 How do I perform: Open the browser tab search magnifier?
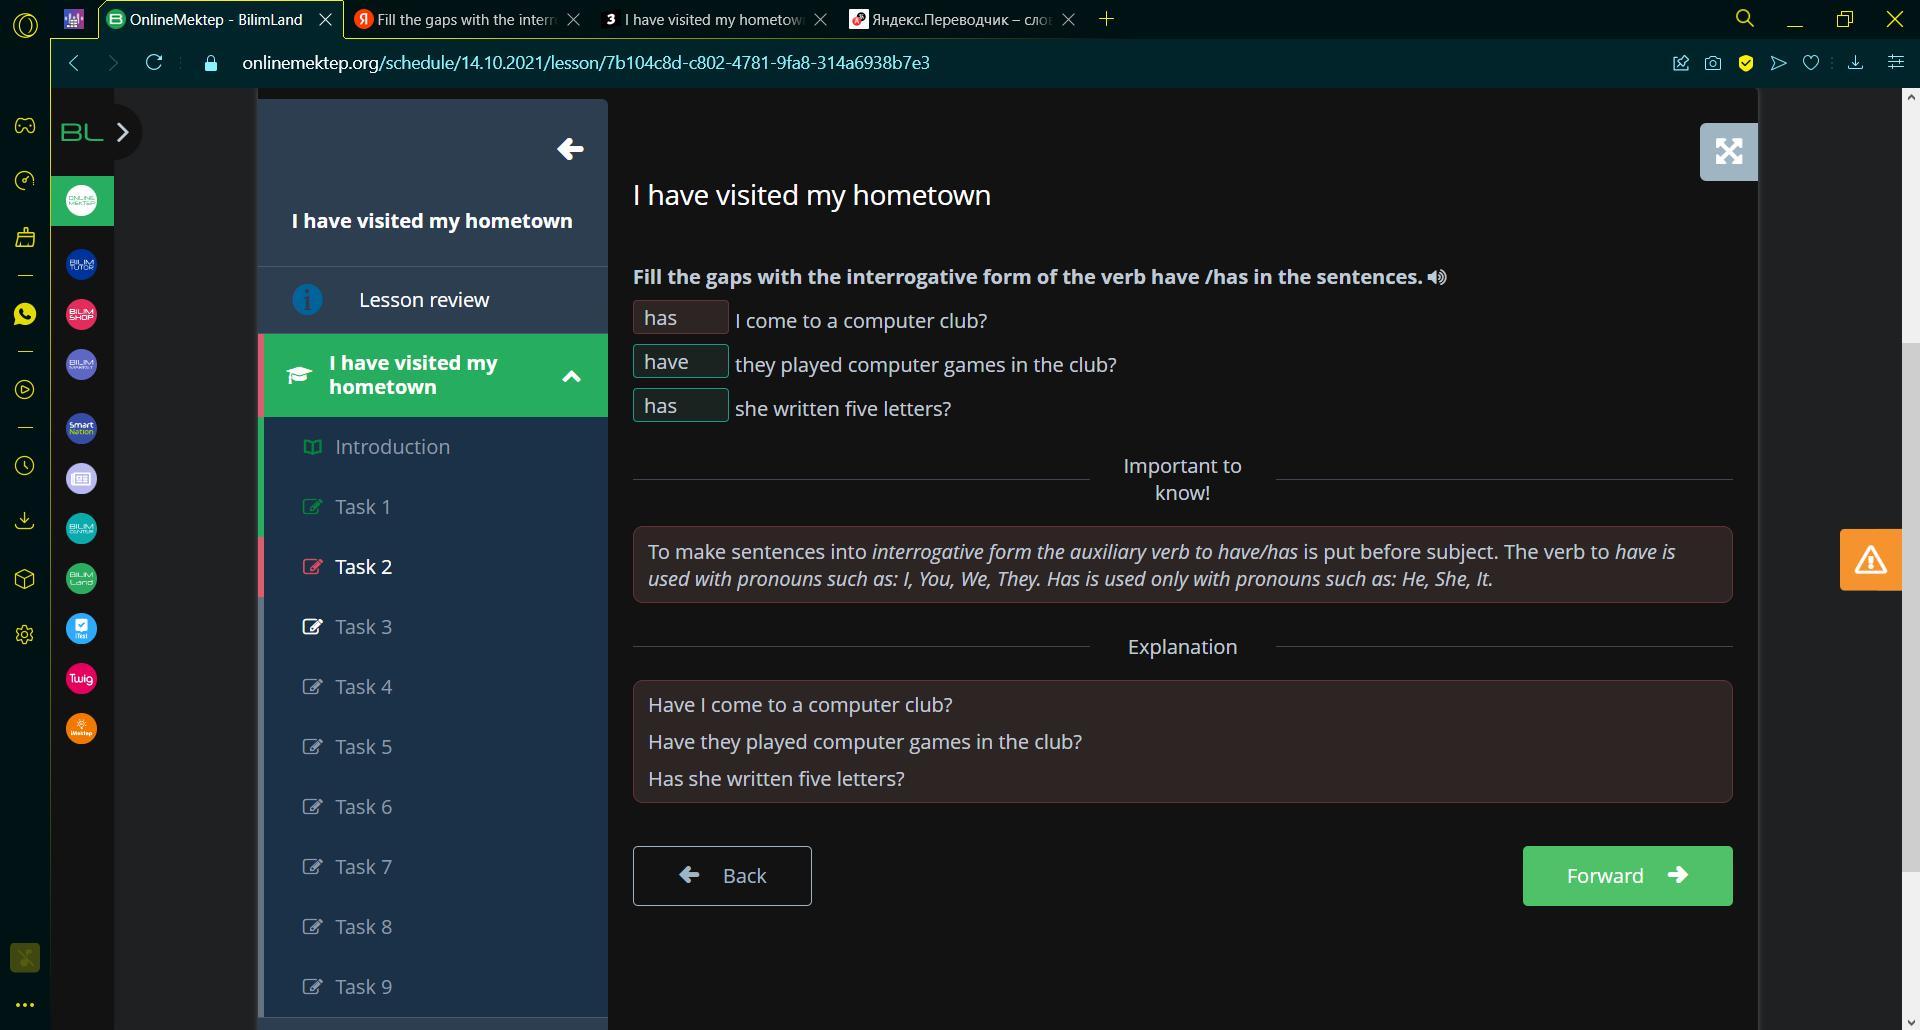1745,19
